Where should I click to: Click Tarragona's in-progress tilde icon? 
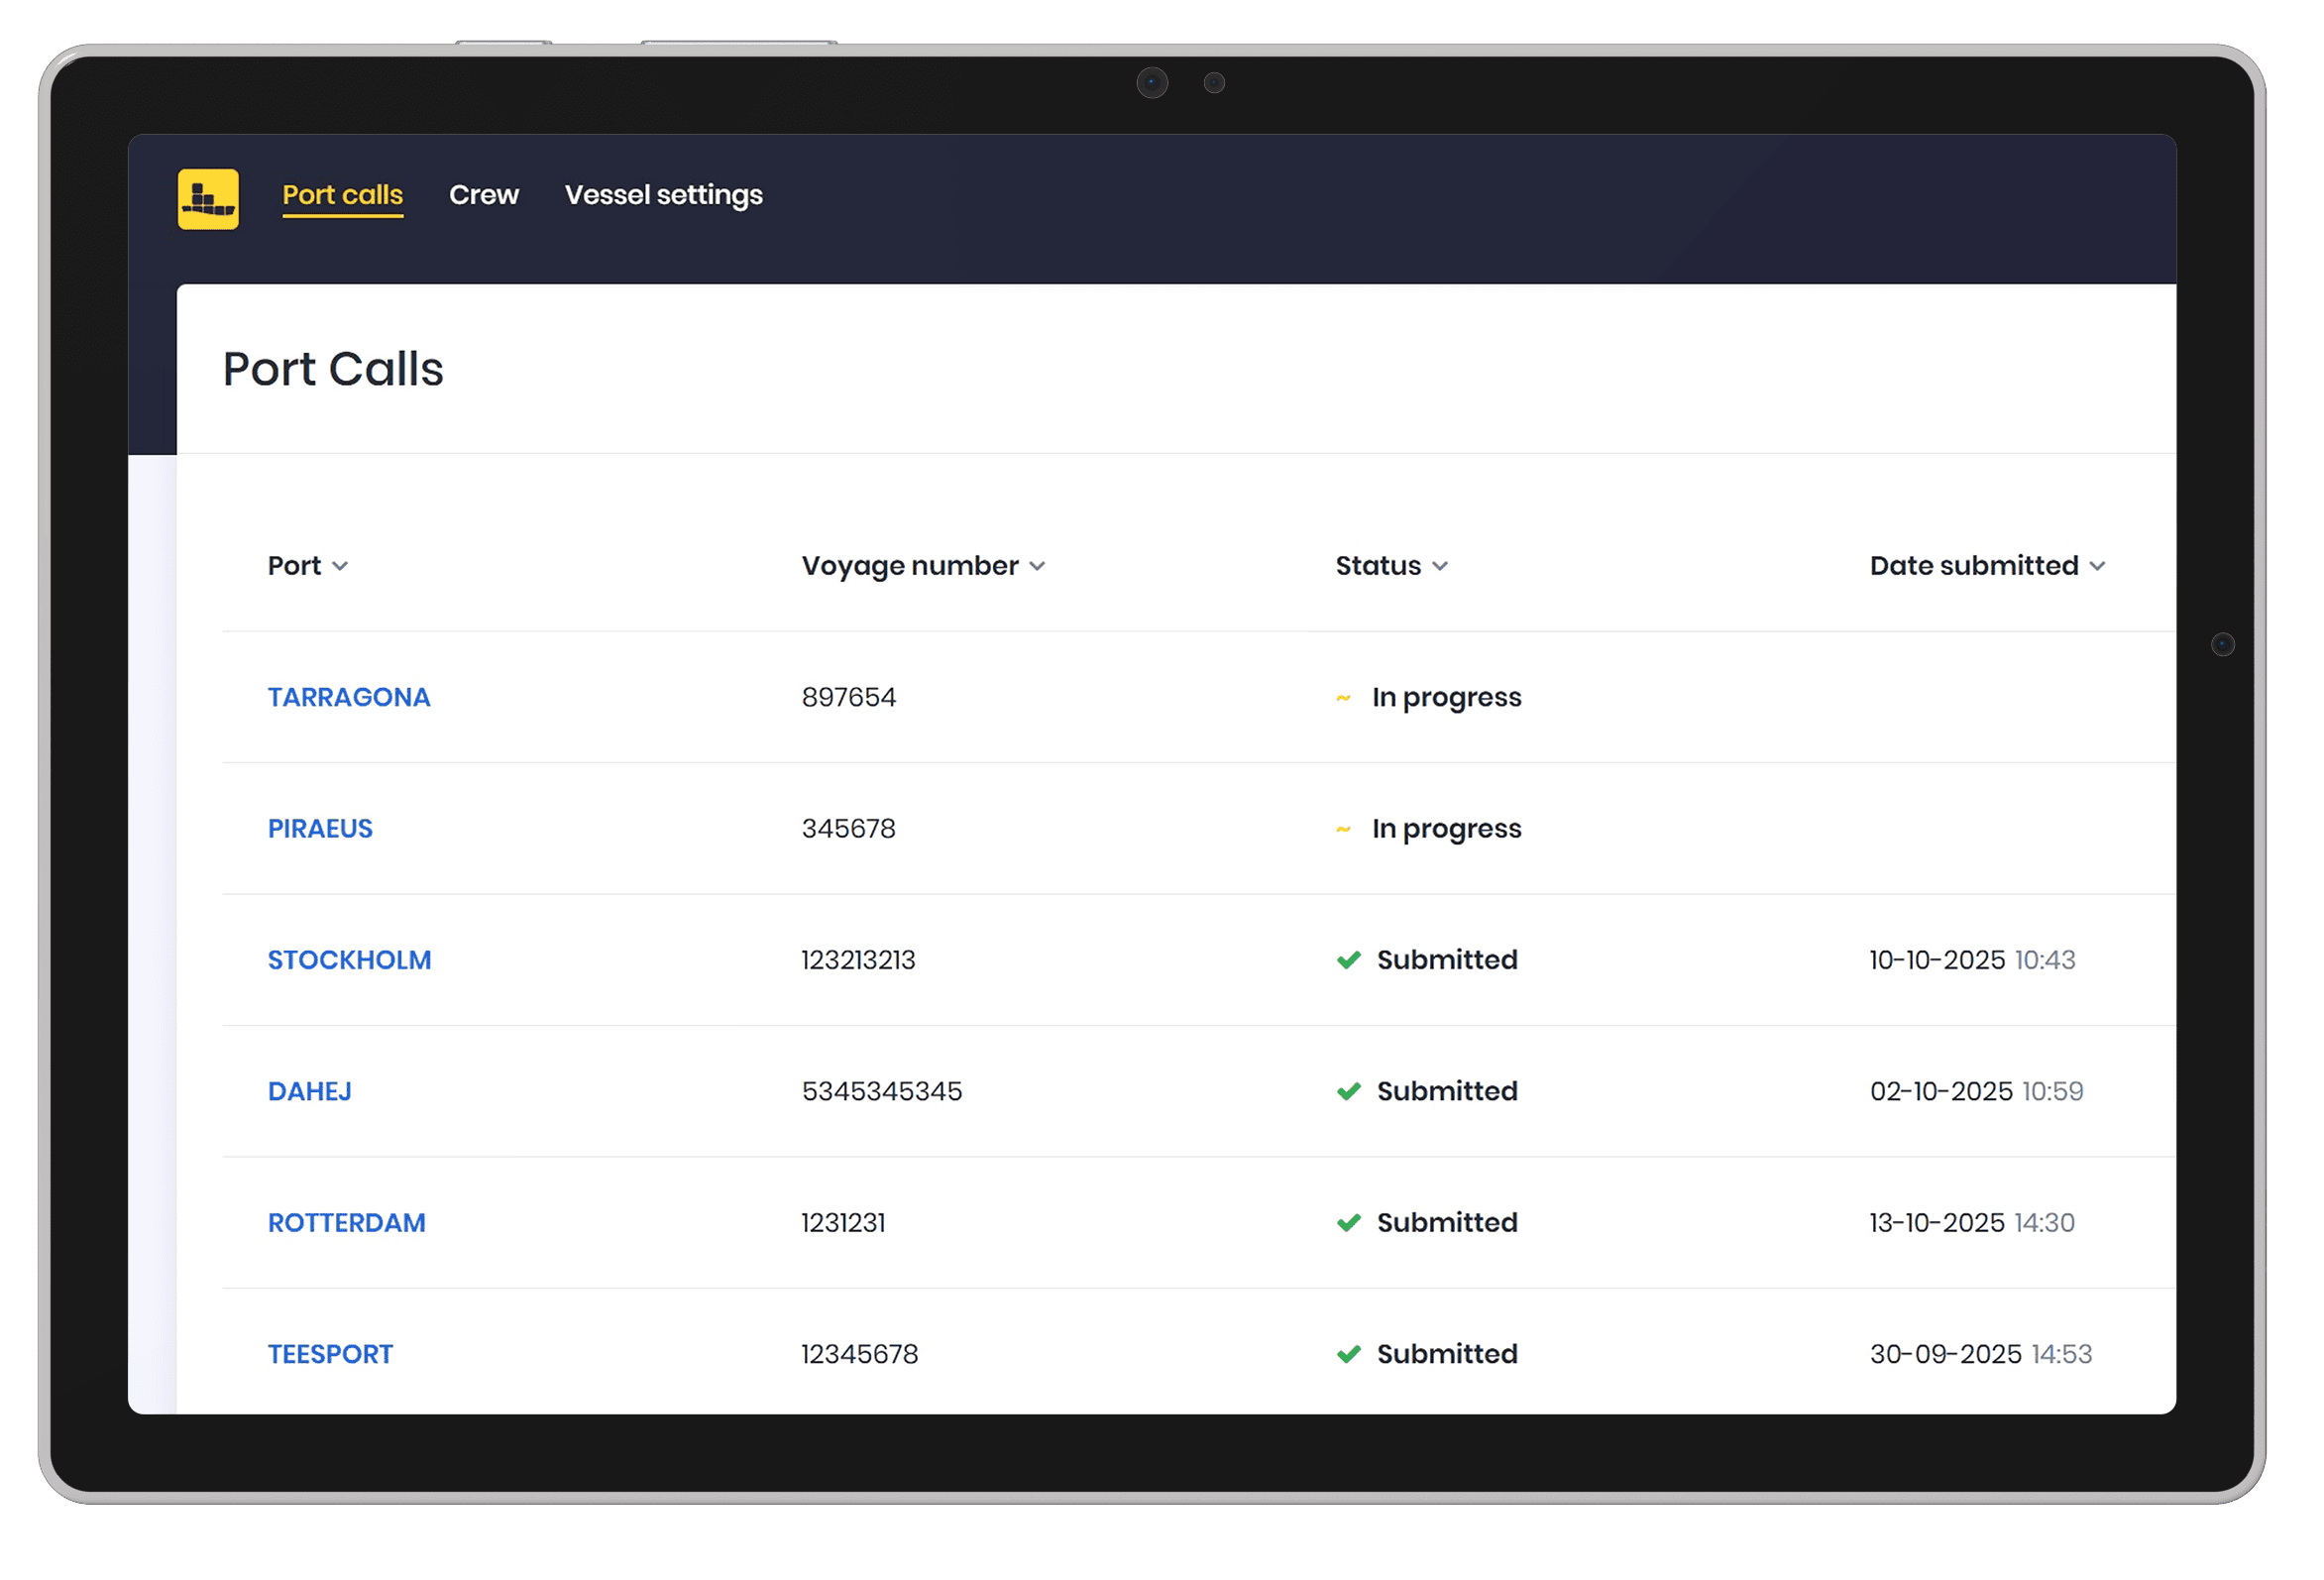(x=1343, y=698)
